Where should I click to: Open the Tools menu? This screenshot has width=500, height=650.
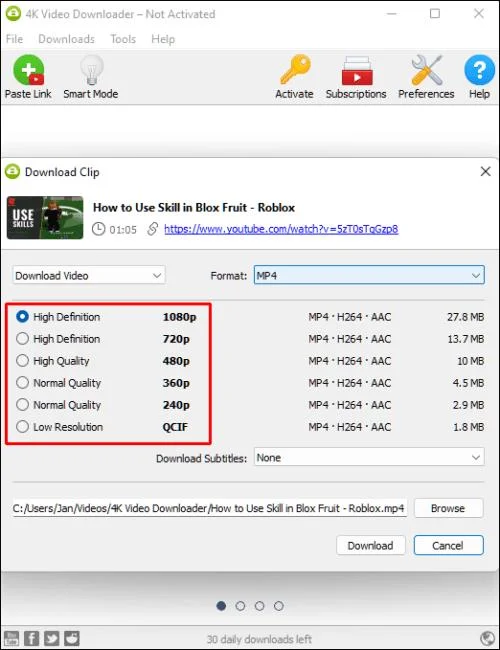tap(123, 39)
